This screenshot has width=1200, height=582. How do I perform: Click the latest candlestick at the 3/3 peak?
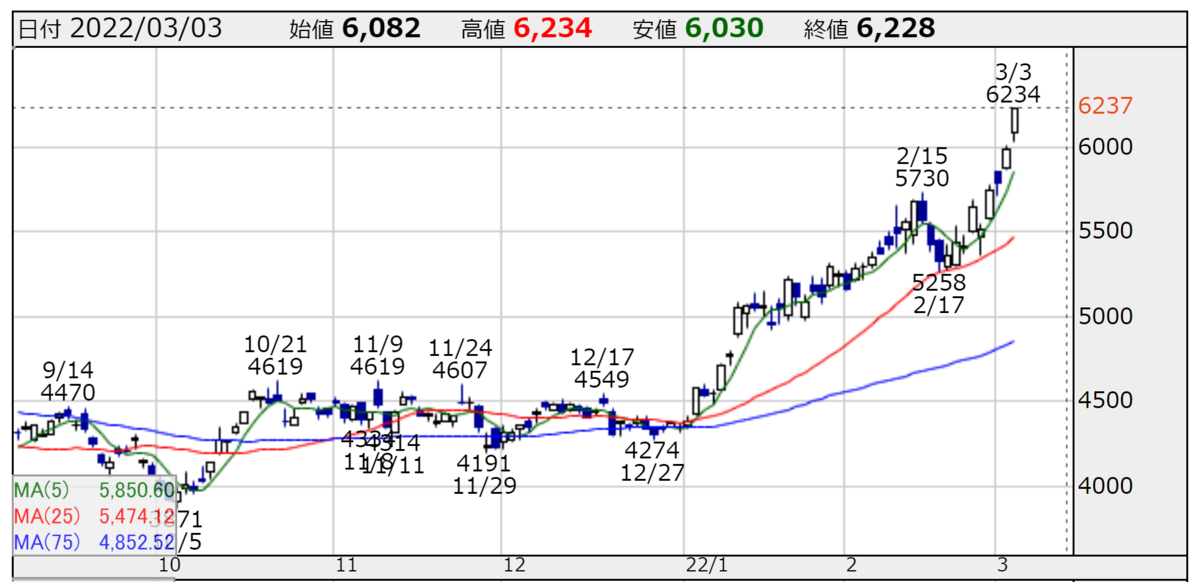point(1015,122)
